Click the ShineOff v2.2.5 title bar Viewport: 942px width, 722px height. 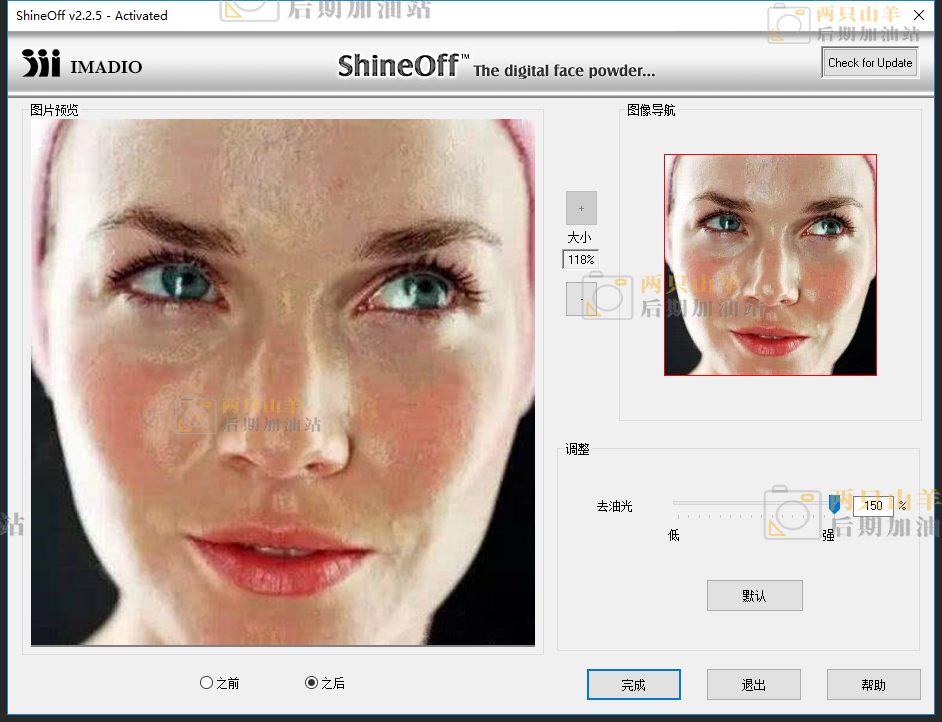[300, 15]
